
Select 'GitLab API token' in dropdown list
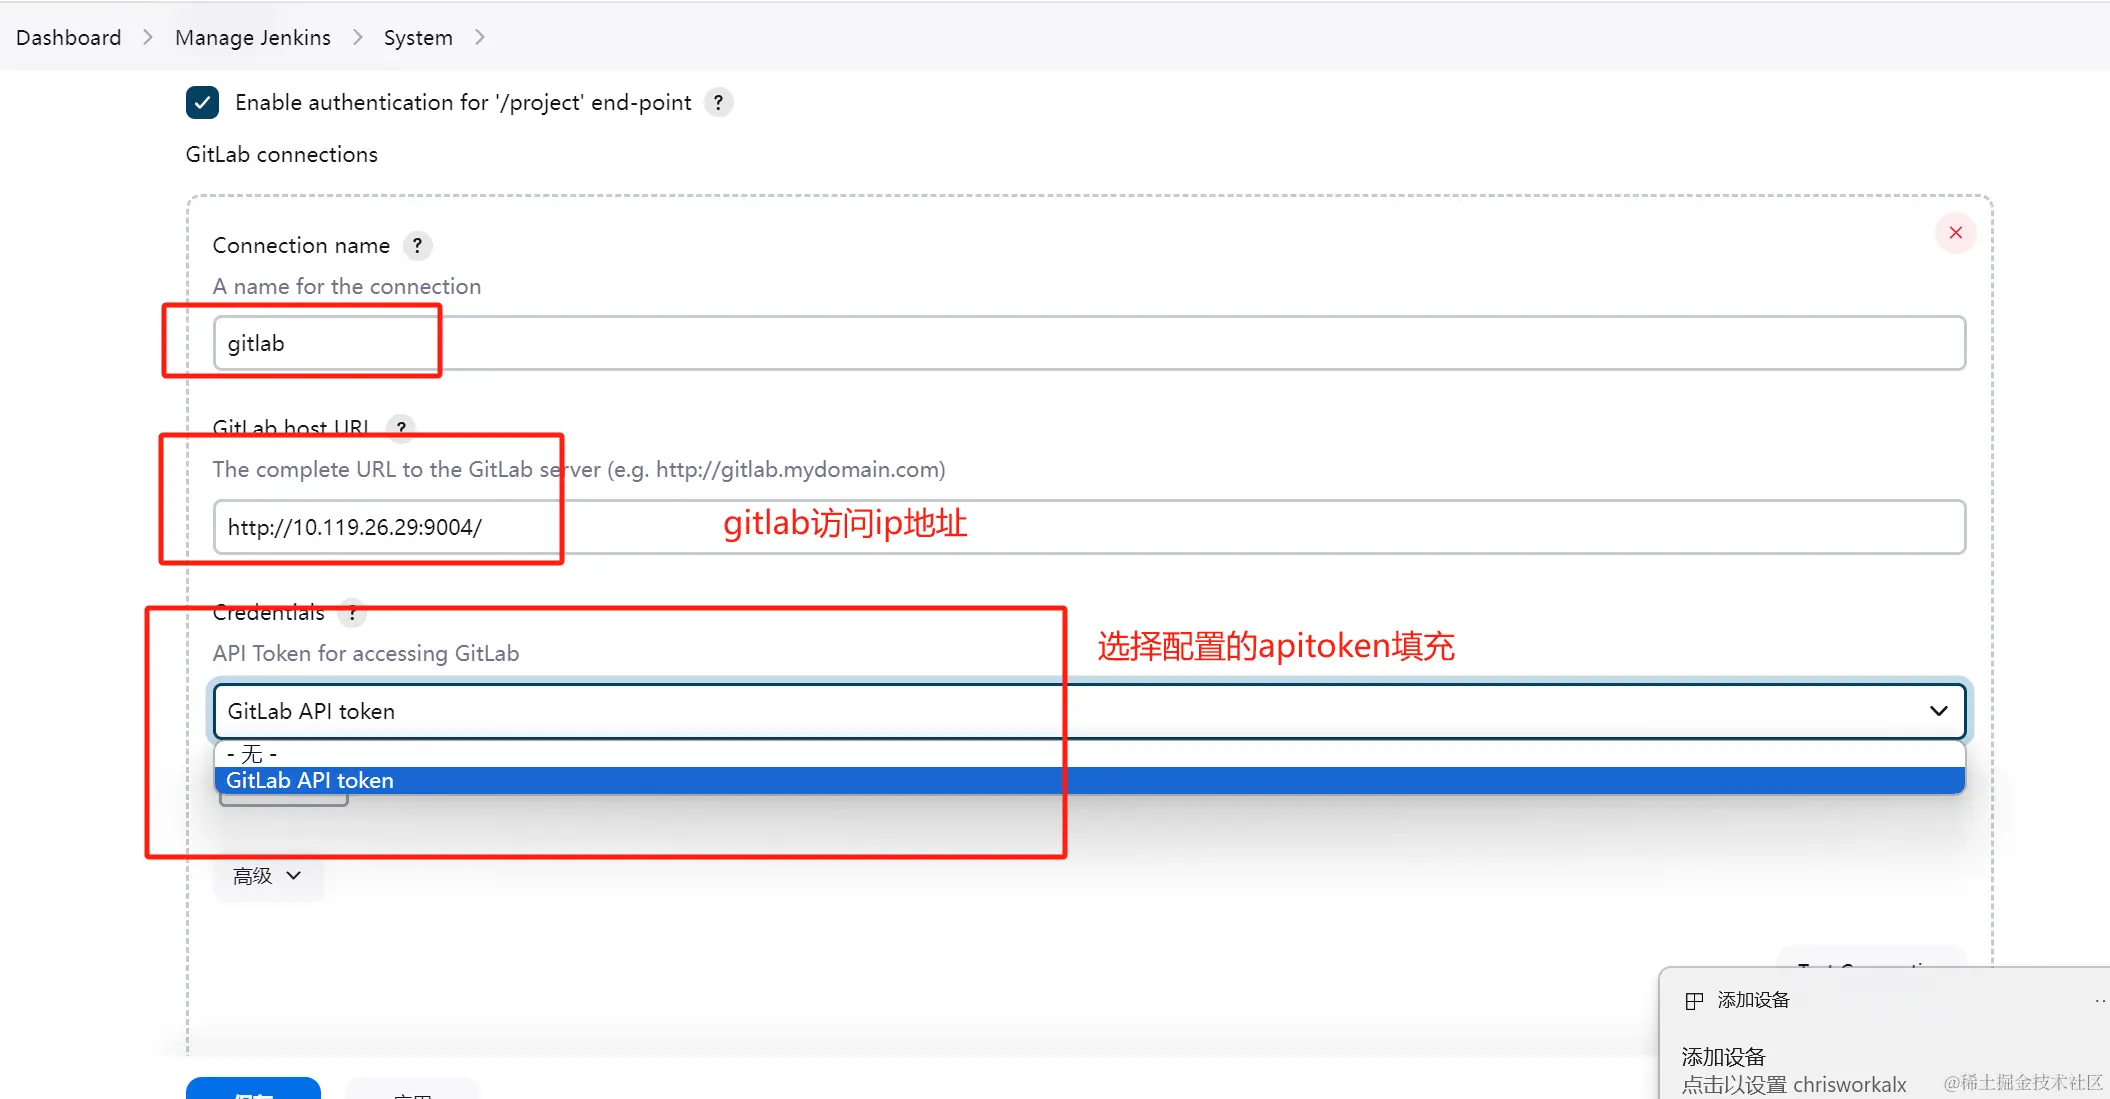(1089, 780)
